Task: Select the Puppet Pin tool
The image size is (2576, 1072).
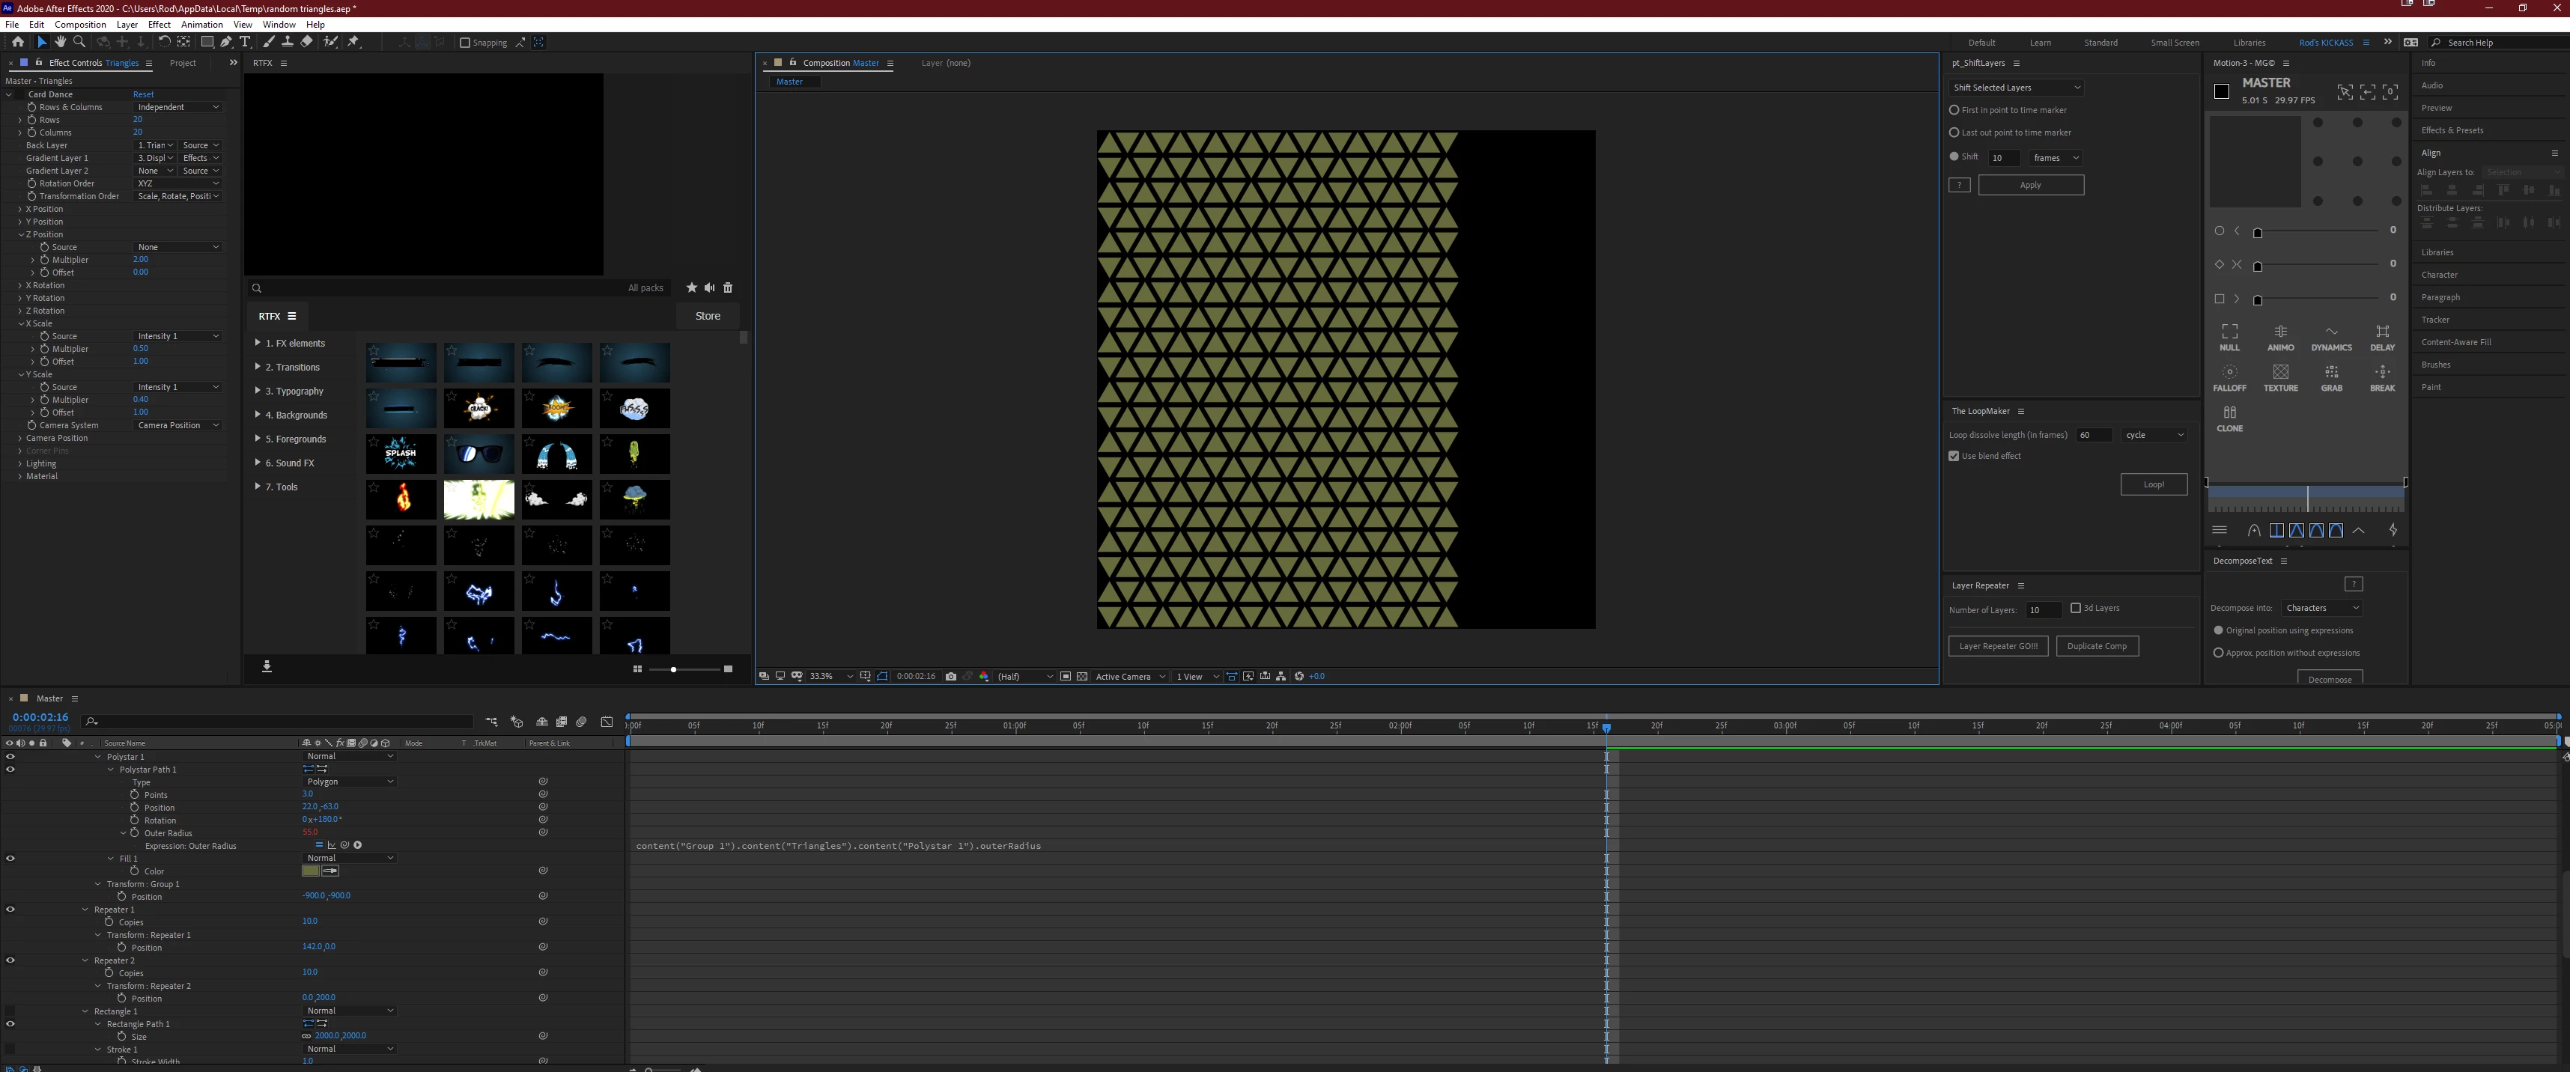Action: 353,42
